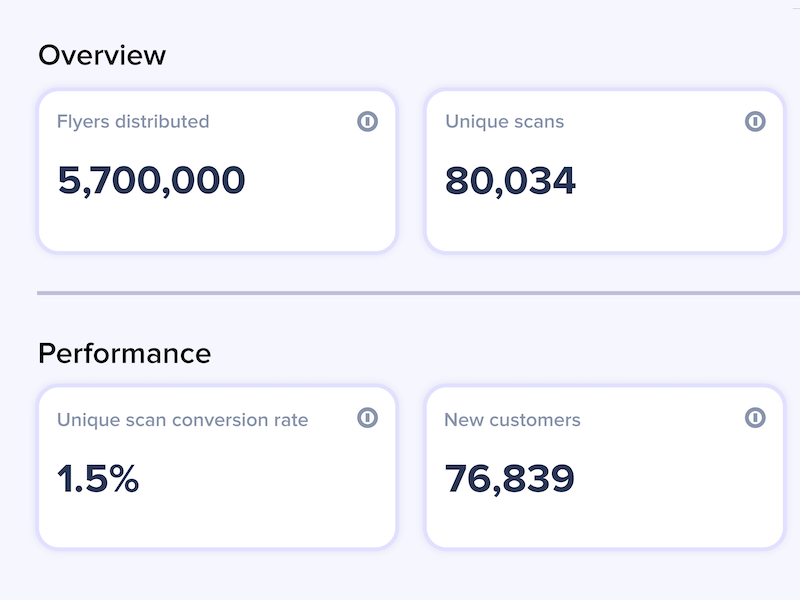The width and height of the screenshot is (800, 600).
Task: Click empty space beneath the 80,034 figure
Action: click(605, 224)
